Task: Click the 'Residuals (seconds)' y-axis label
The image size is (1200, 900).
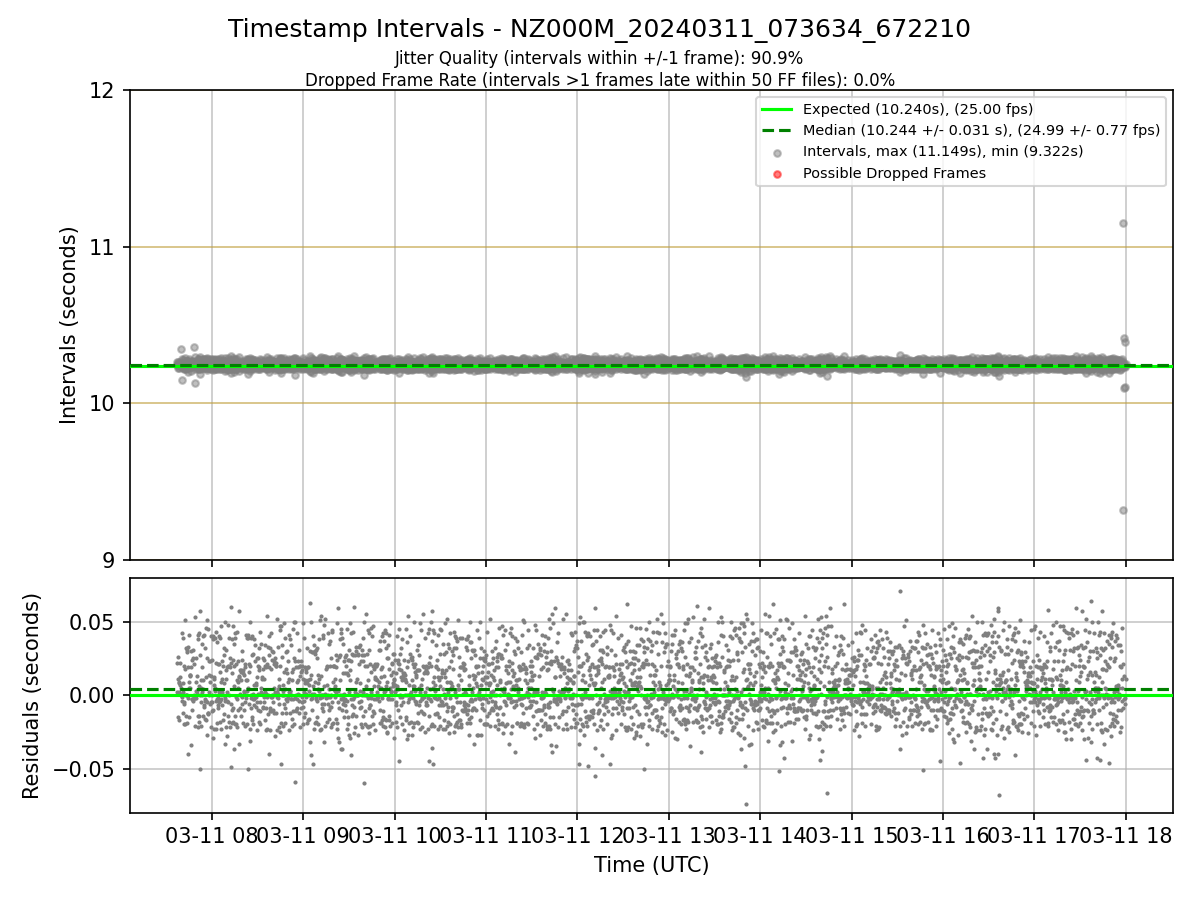Action: coord(32,696)
